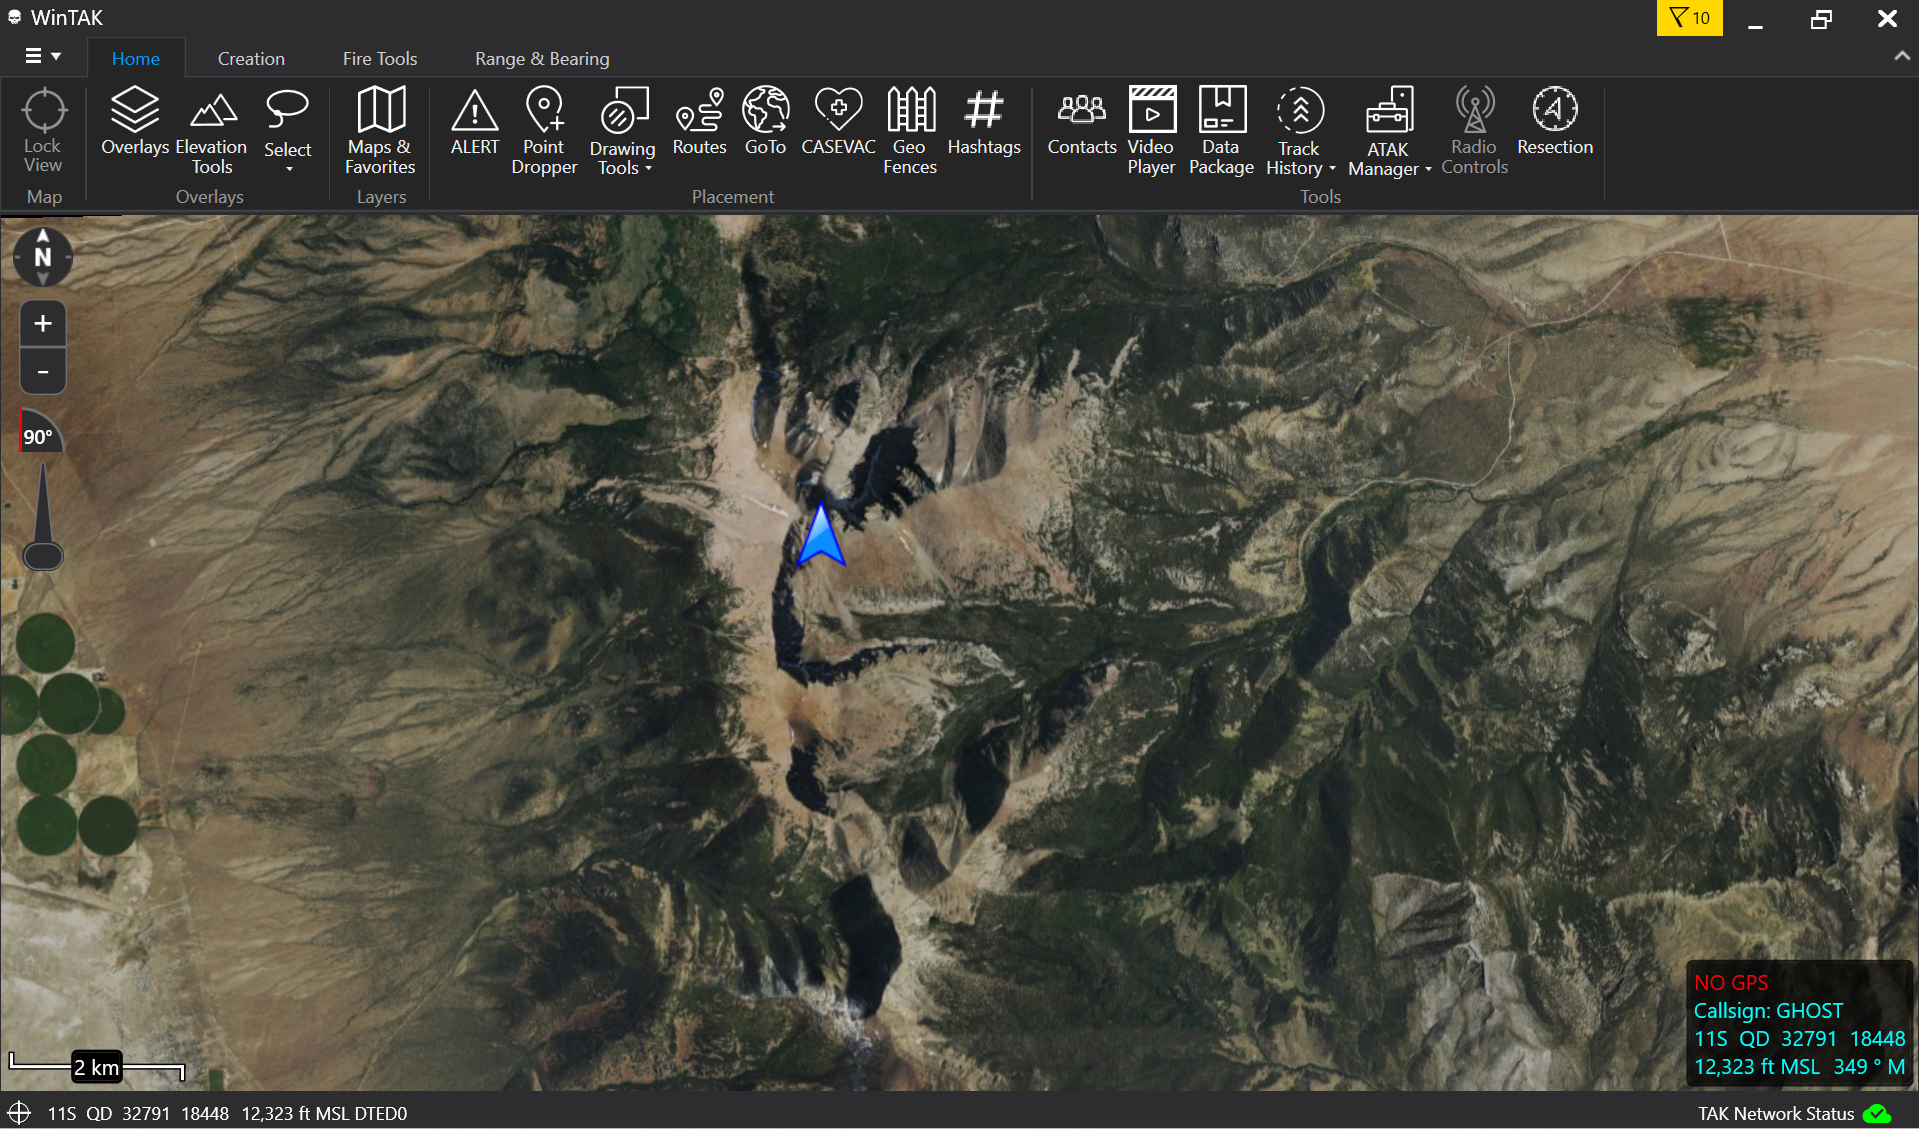
Task: Open the Contacts list
Action: click(x=1081, y=121)
